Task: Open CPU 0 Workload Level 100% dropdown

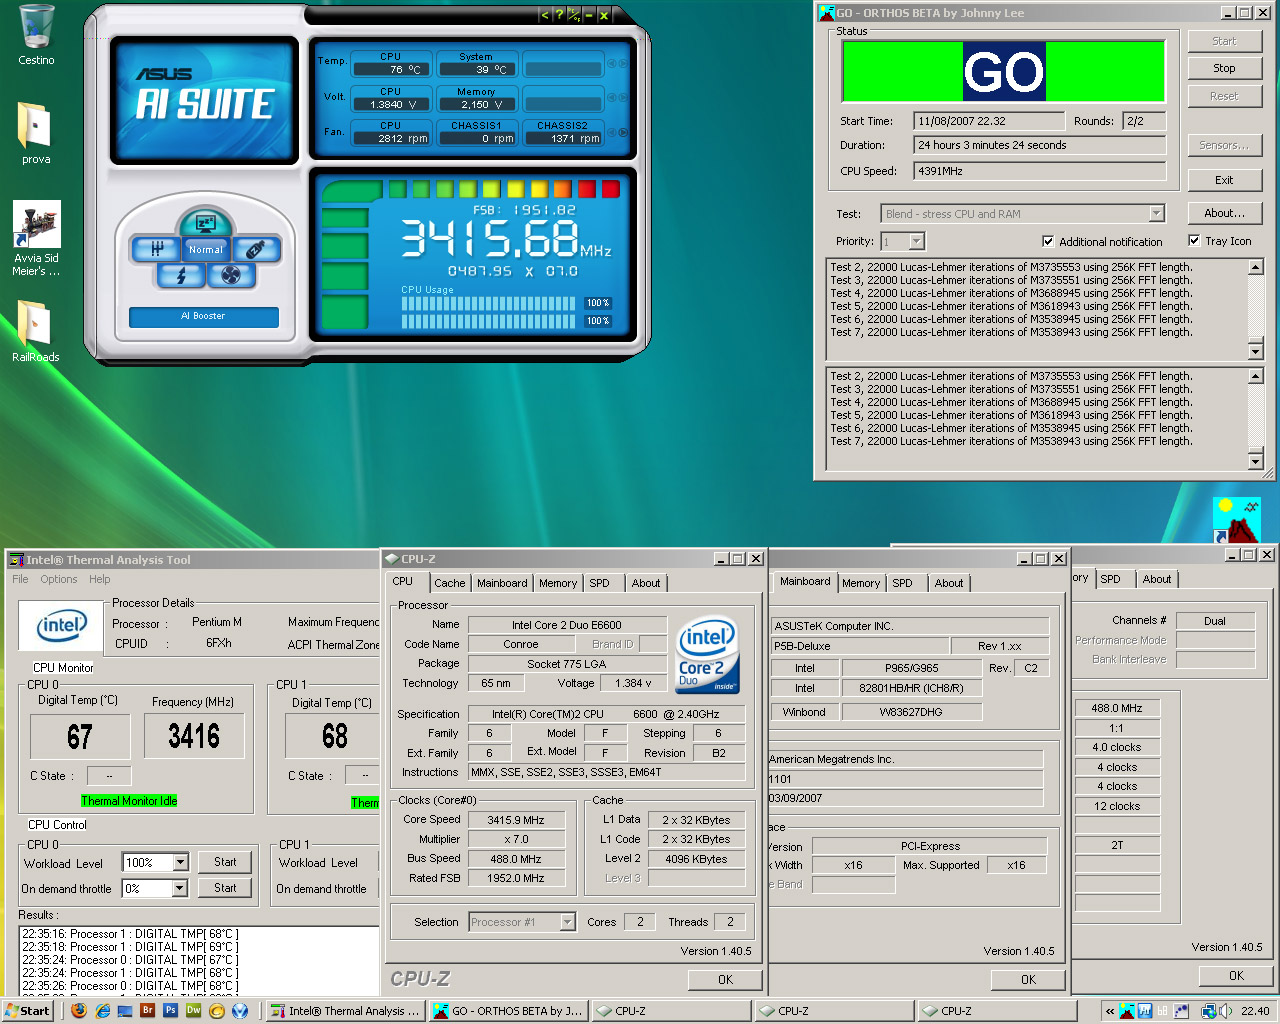Action: (x=180, y=862)
